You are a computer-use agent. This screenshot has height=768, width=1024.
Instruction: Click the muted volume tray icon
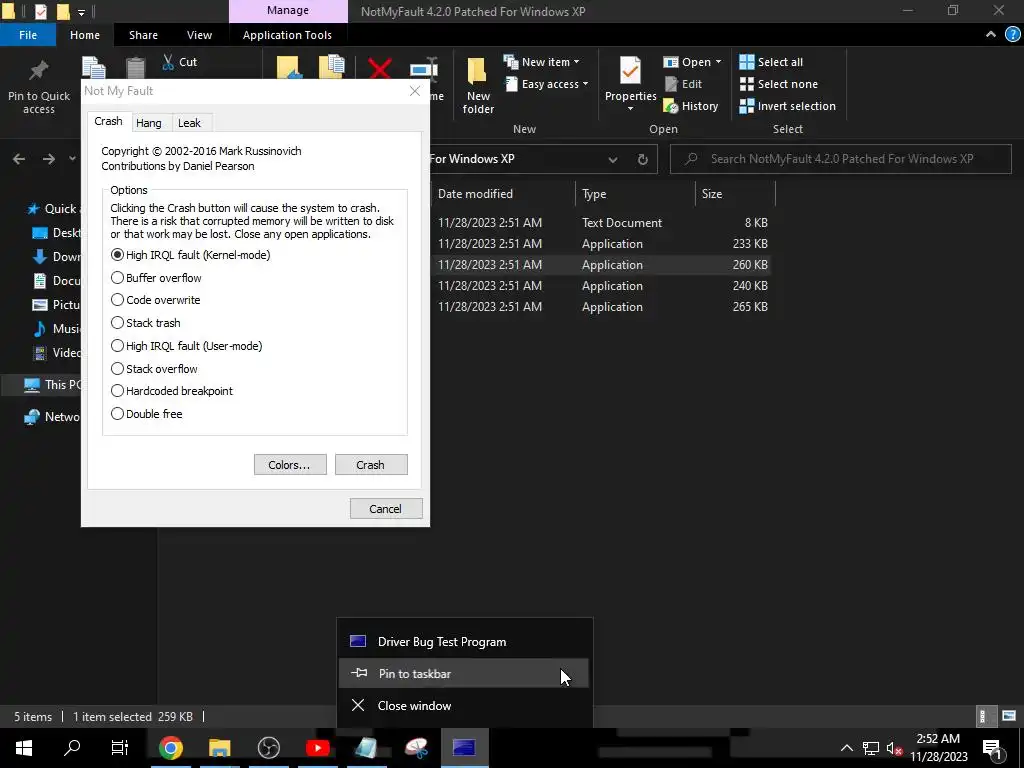(894, 748)
